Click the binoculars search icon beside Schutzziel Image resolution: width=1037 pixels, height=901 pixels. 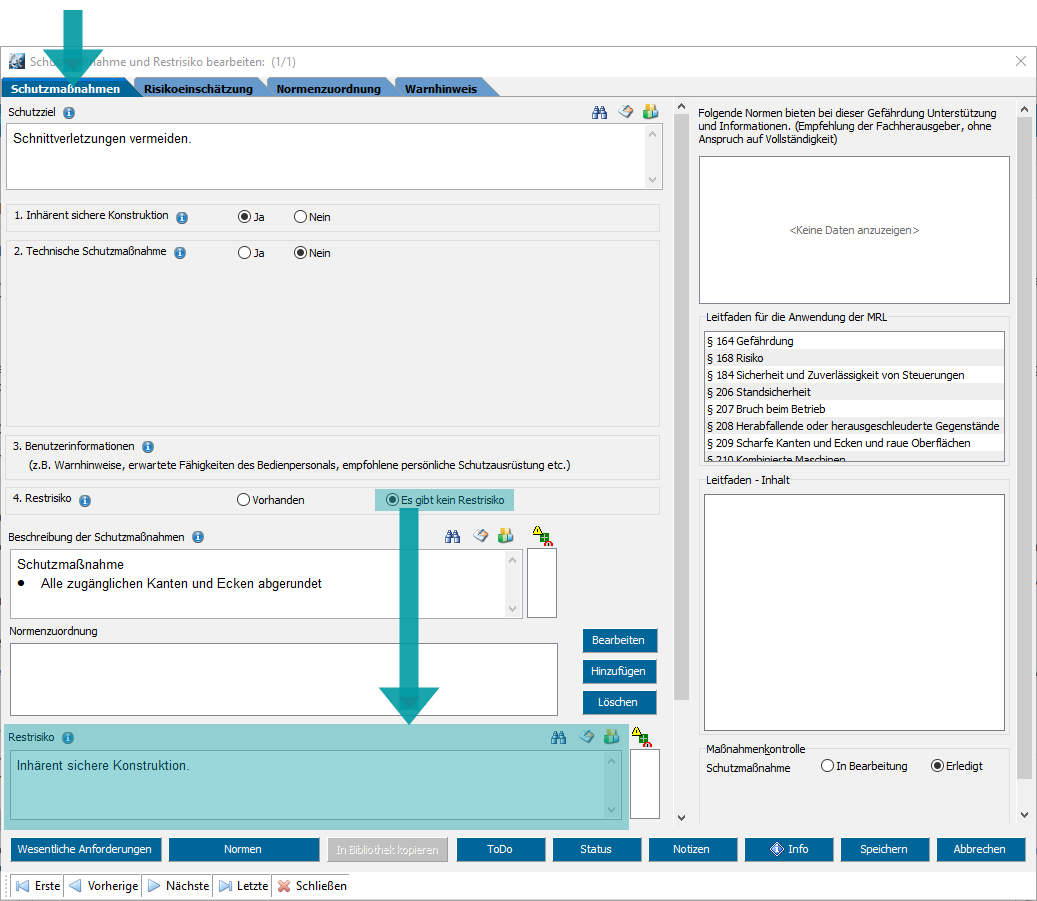(x=599, y=112)
